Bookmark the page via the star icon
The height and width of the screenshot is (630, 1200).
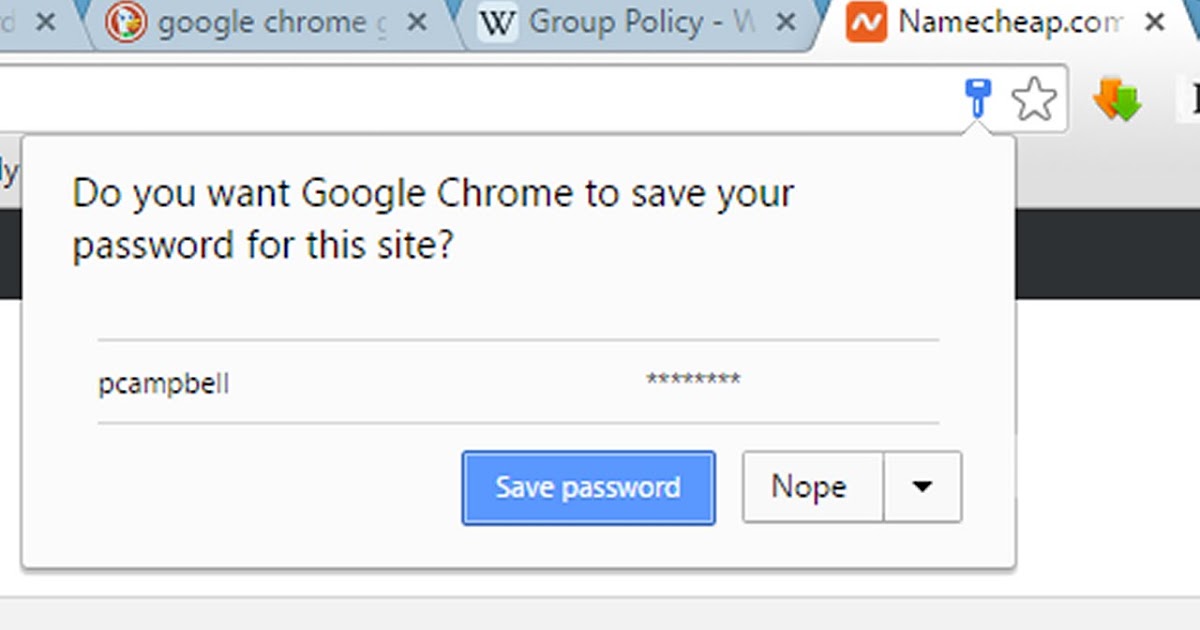tap(1036, 98)
